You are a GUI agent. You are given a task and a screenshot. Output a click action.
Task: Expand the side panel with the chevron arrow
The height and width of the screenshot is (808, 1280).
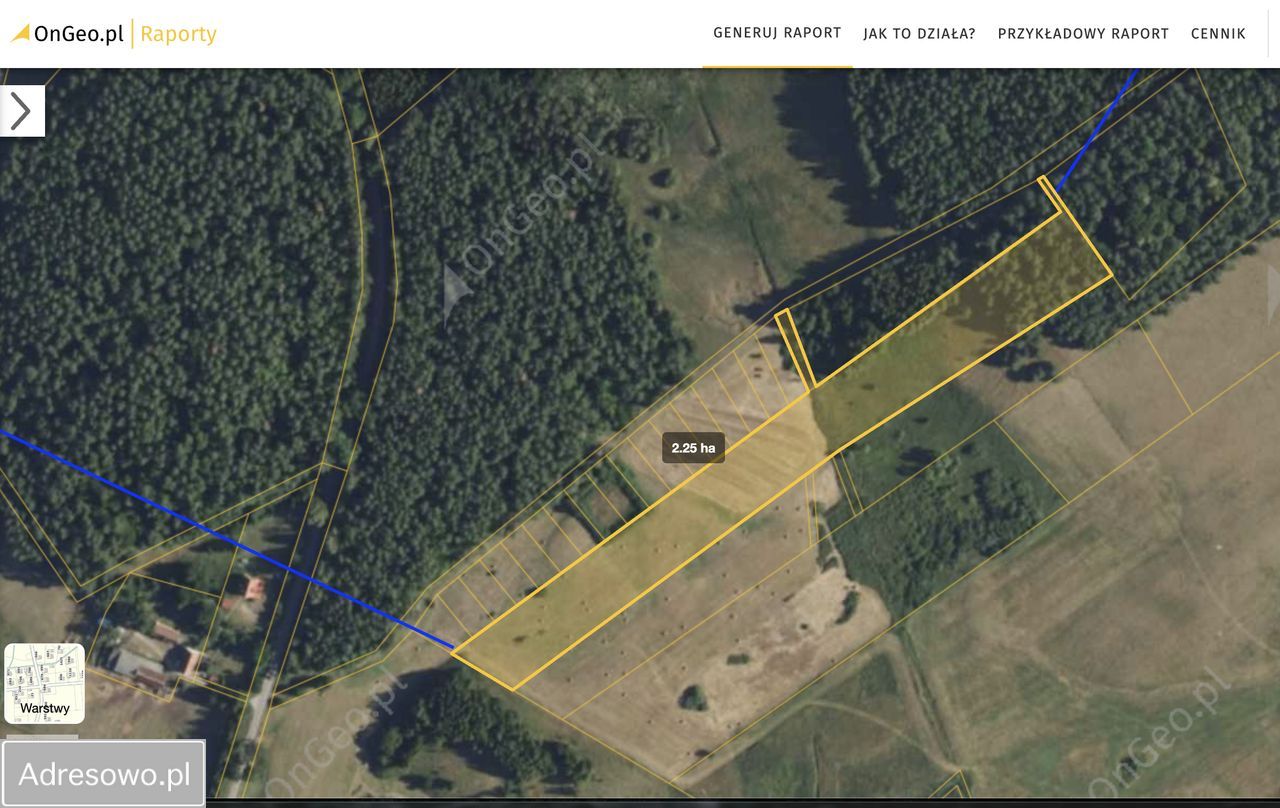pos(22,110)
